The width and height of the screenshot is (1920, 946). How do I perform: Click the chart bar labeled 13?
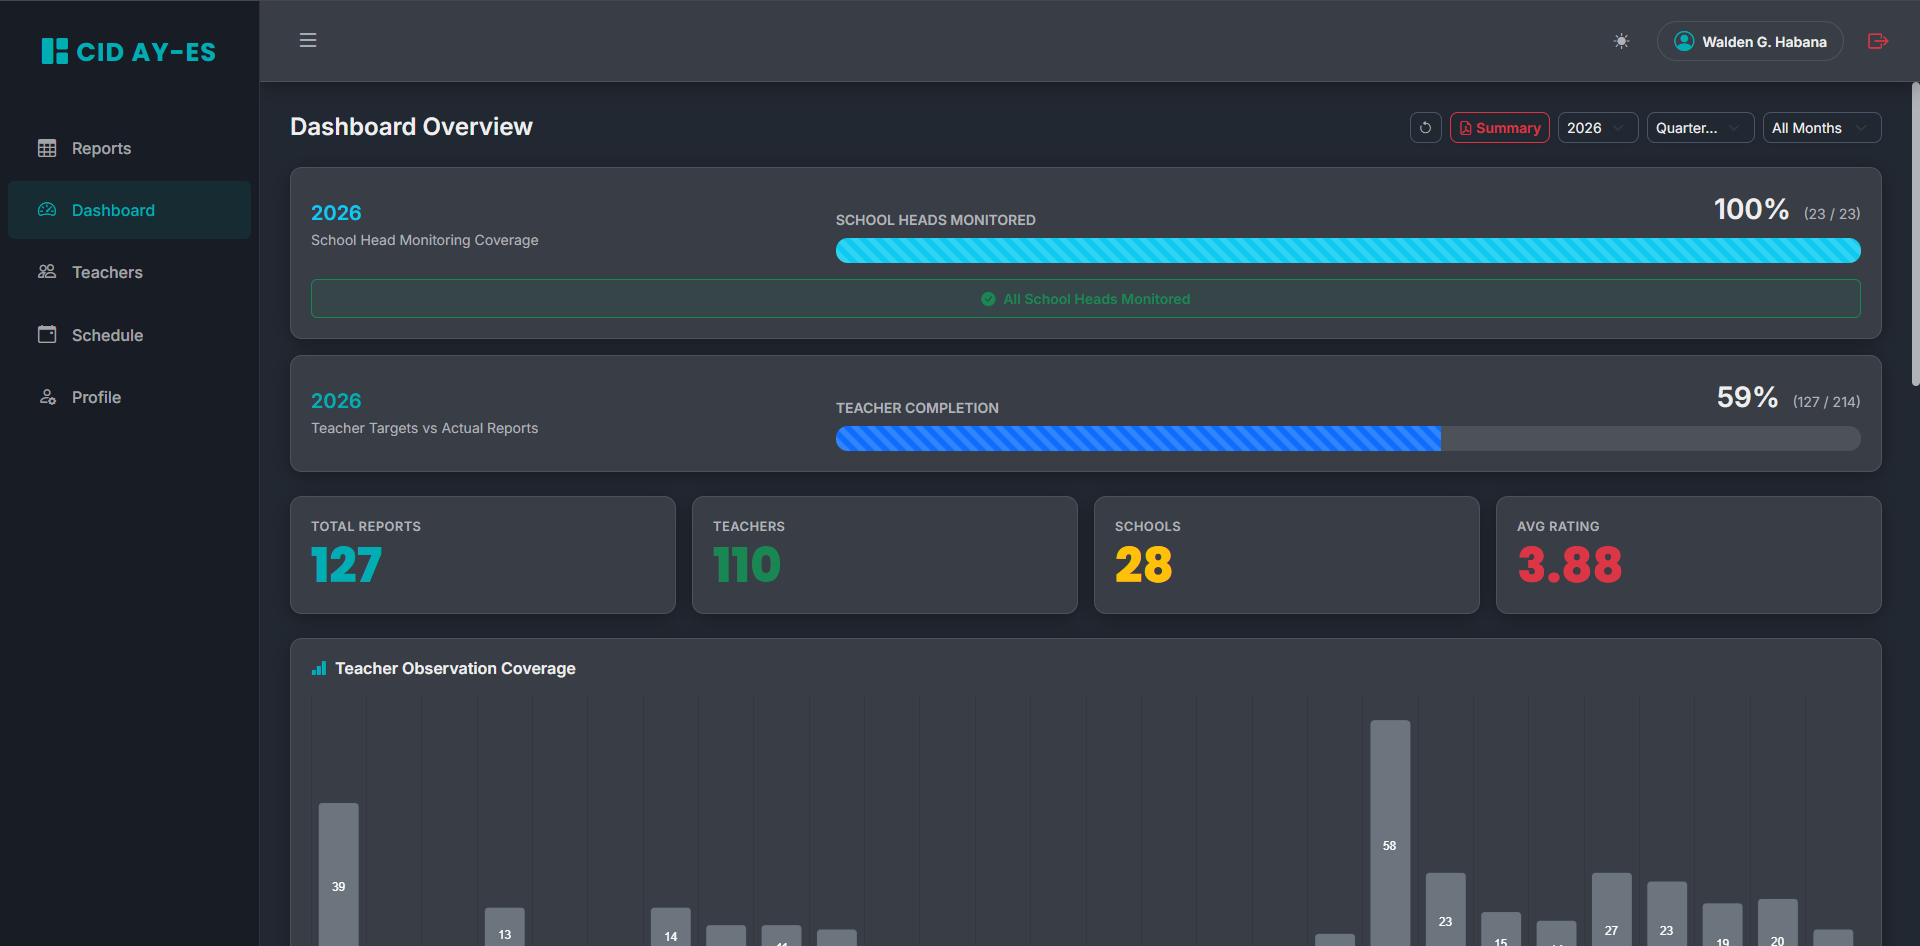click(x=504, y=927)
